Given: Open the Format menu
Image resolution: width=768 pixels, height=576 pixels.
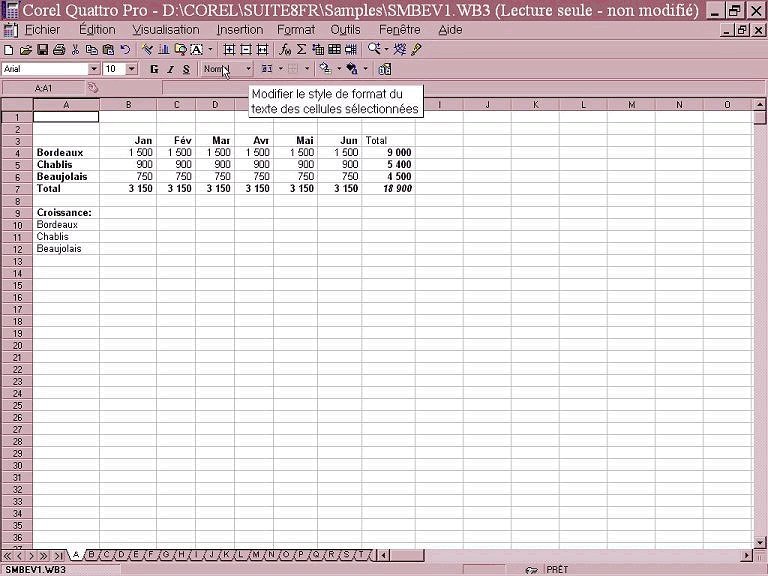Looking at the screenshot, I should click(296, 30).
